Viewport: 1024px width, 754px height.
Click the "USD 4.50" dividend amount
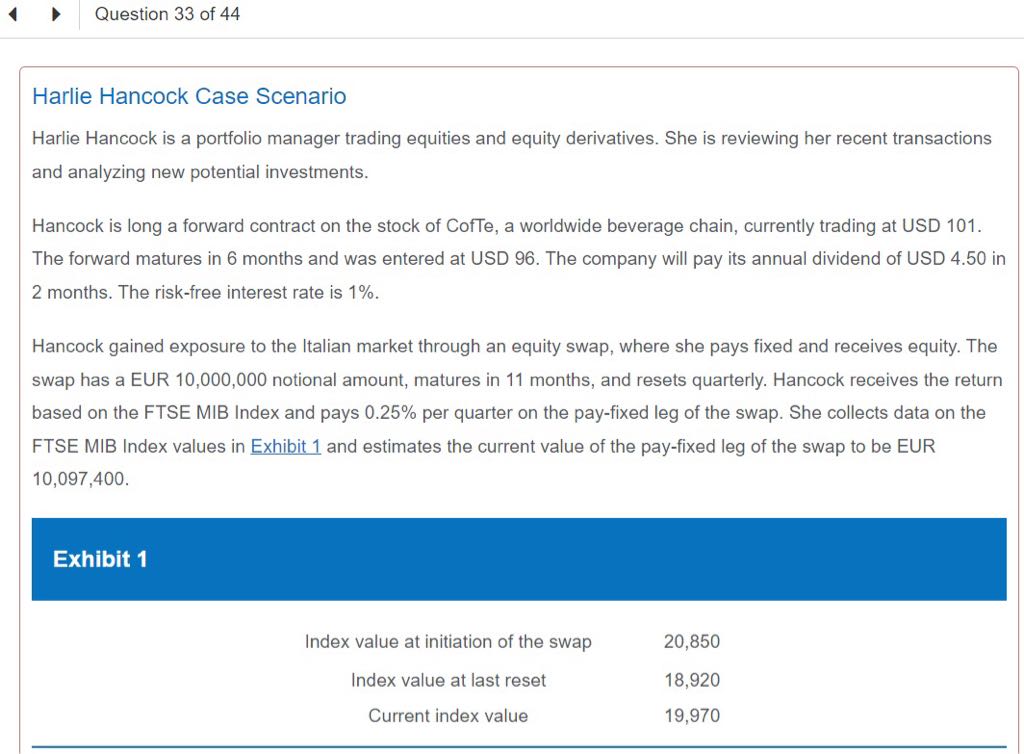pyautogui.click(x=948, y=259)
